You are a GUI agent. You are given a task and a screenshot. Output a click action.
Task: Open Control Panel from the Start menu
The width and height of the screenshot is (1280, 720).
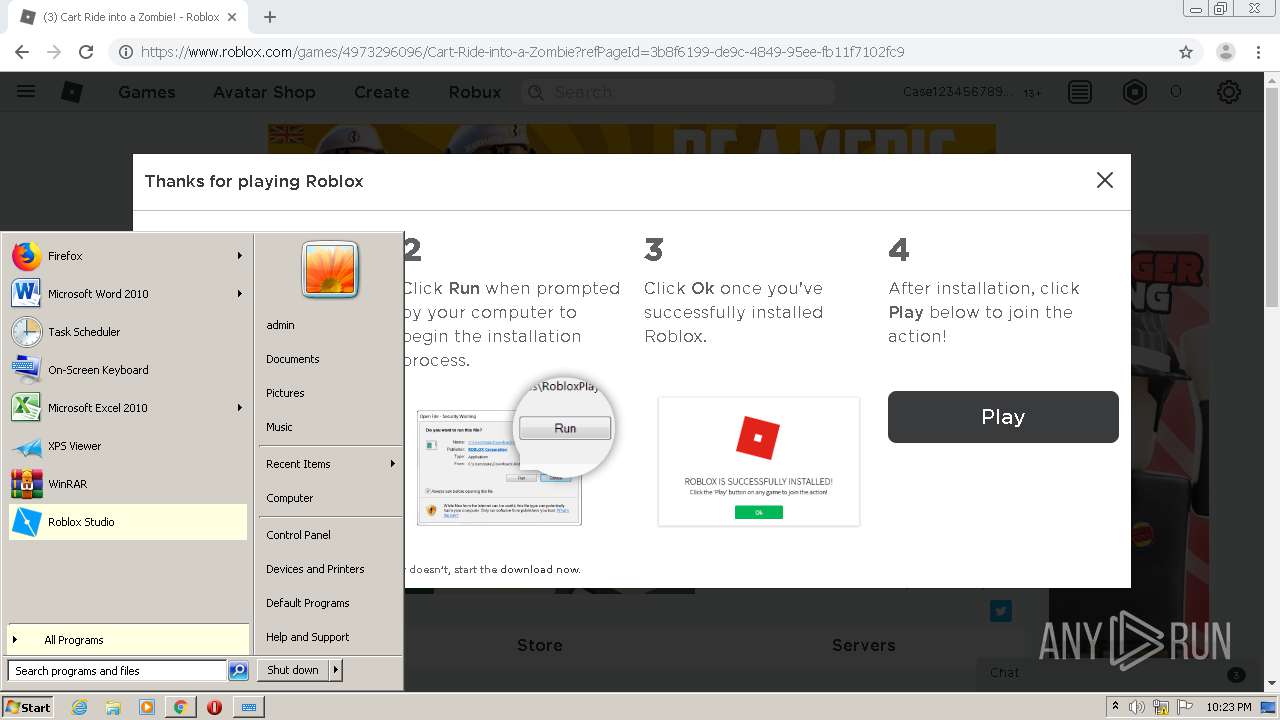click(330, 535)
